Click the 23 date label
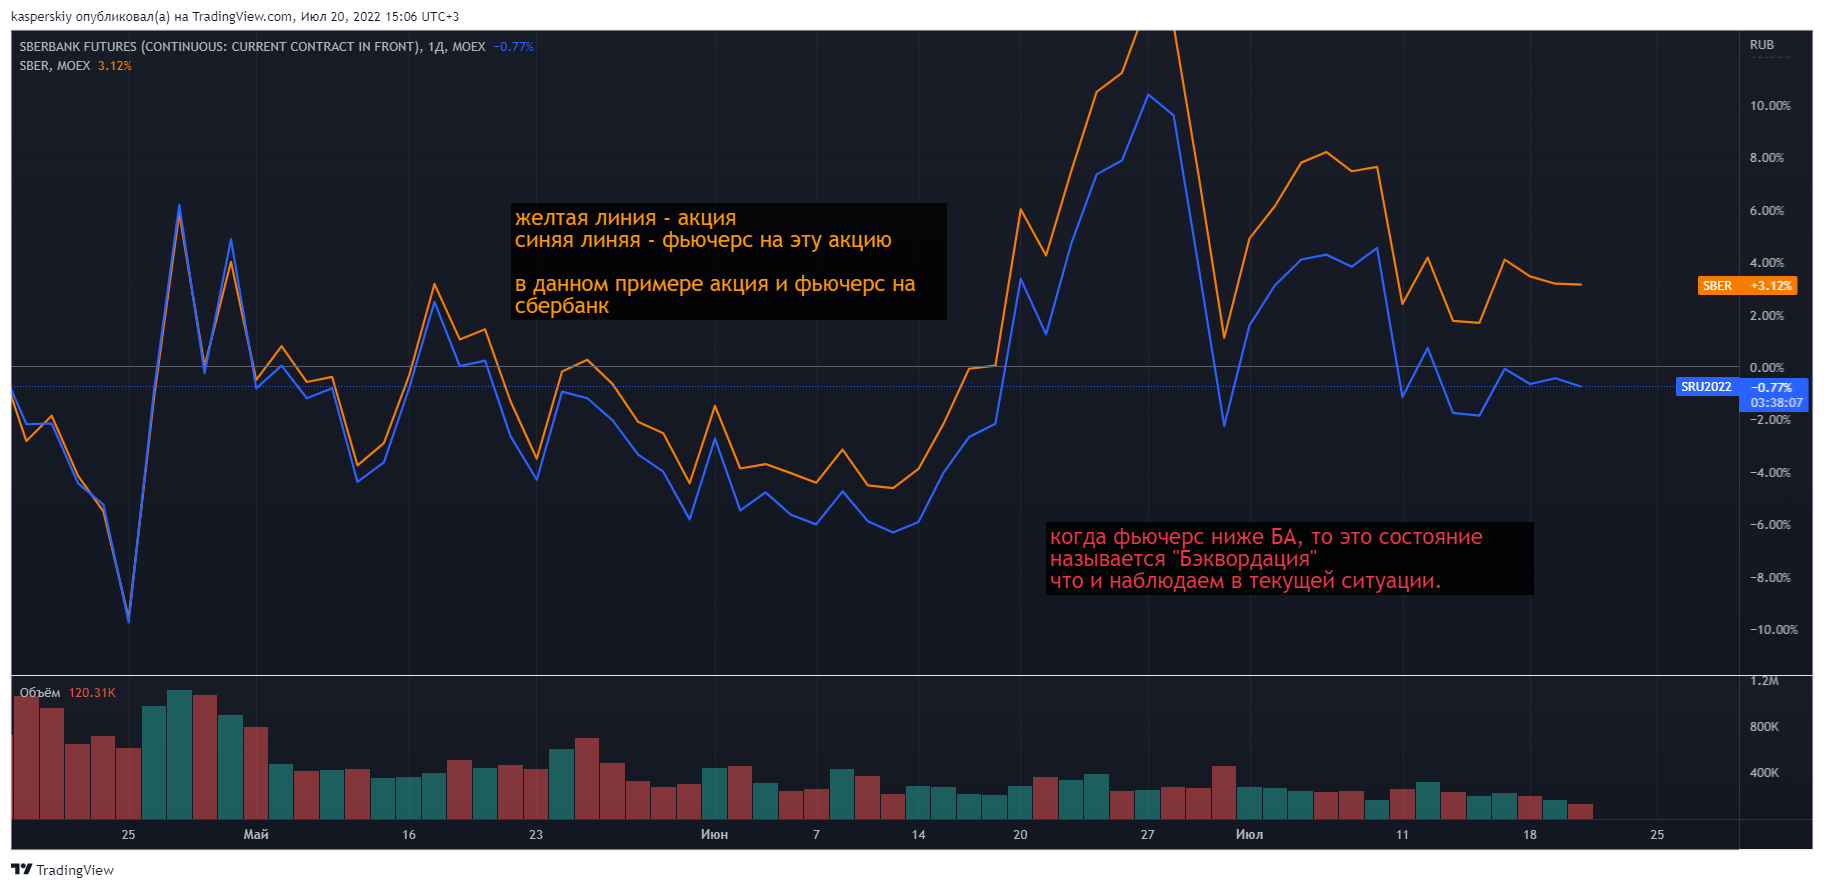 [x=536, y=835]
